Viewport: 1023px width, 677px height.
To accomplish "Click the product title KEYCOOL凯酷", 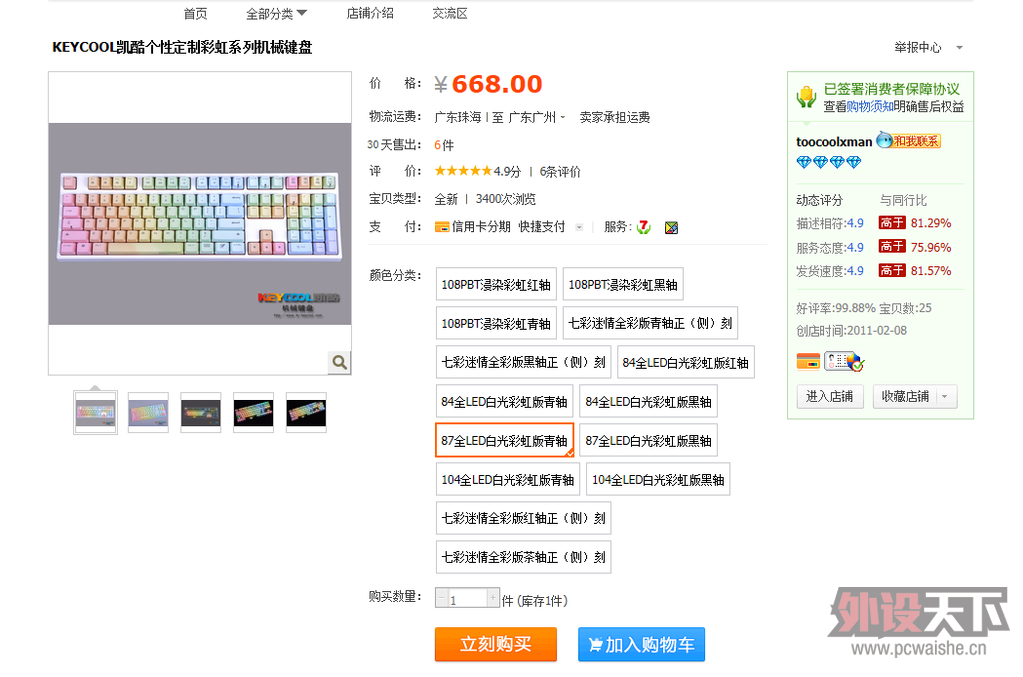I will coord(182,47).
